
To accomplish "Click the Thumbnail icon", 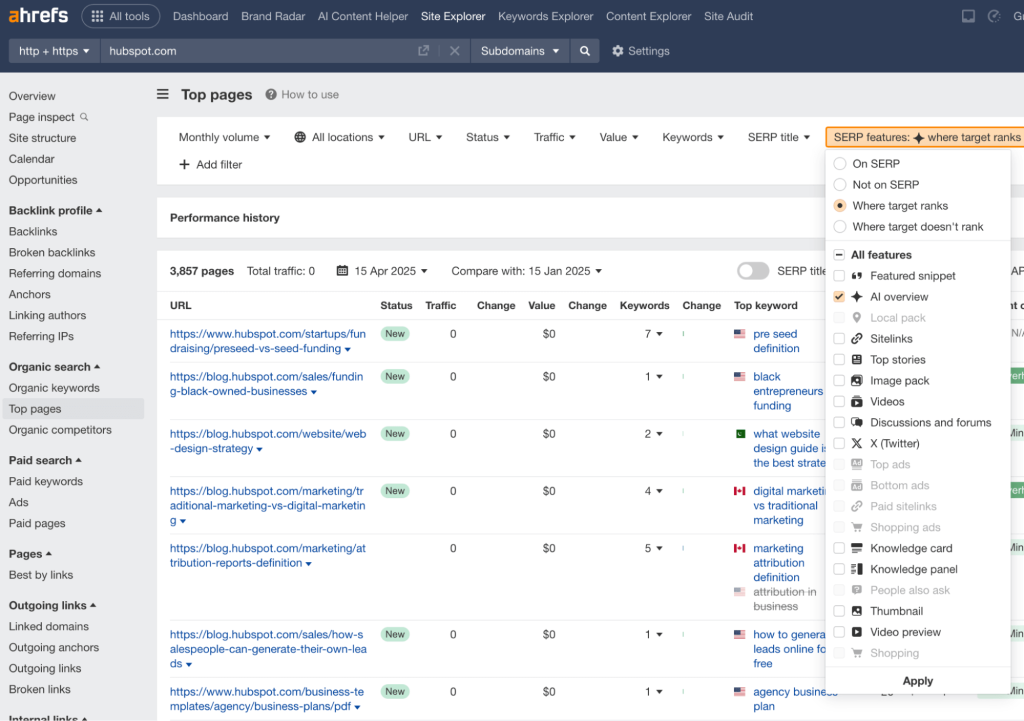I will (x=857, y=611).
